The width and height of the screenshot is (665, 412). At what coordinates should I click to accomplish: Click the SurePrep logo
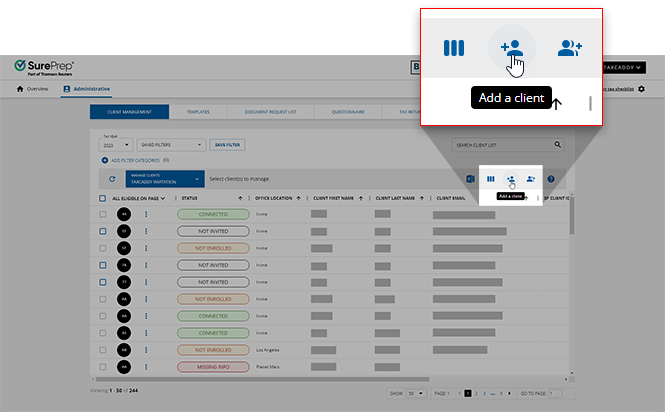click(44, 67)
